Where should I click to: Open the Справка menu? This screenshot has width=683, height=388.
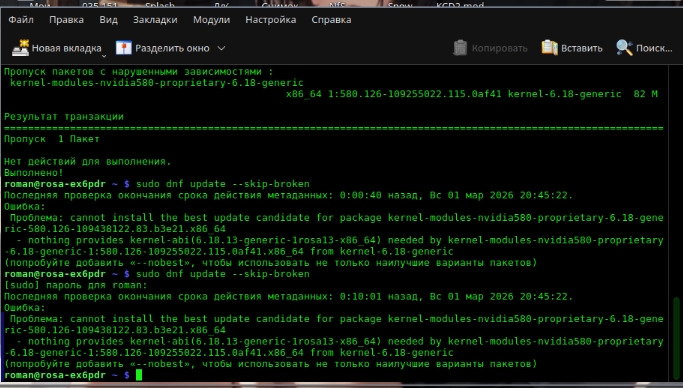tap(331, 20)
